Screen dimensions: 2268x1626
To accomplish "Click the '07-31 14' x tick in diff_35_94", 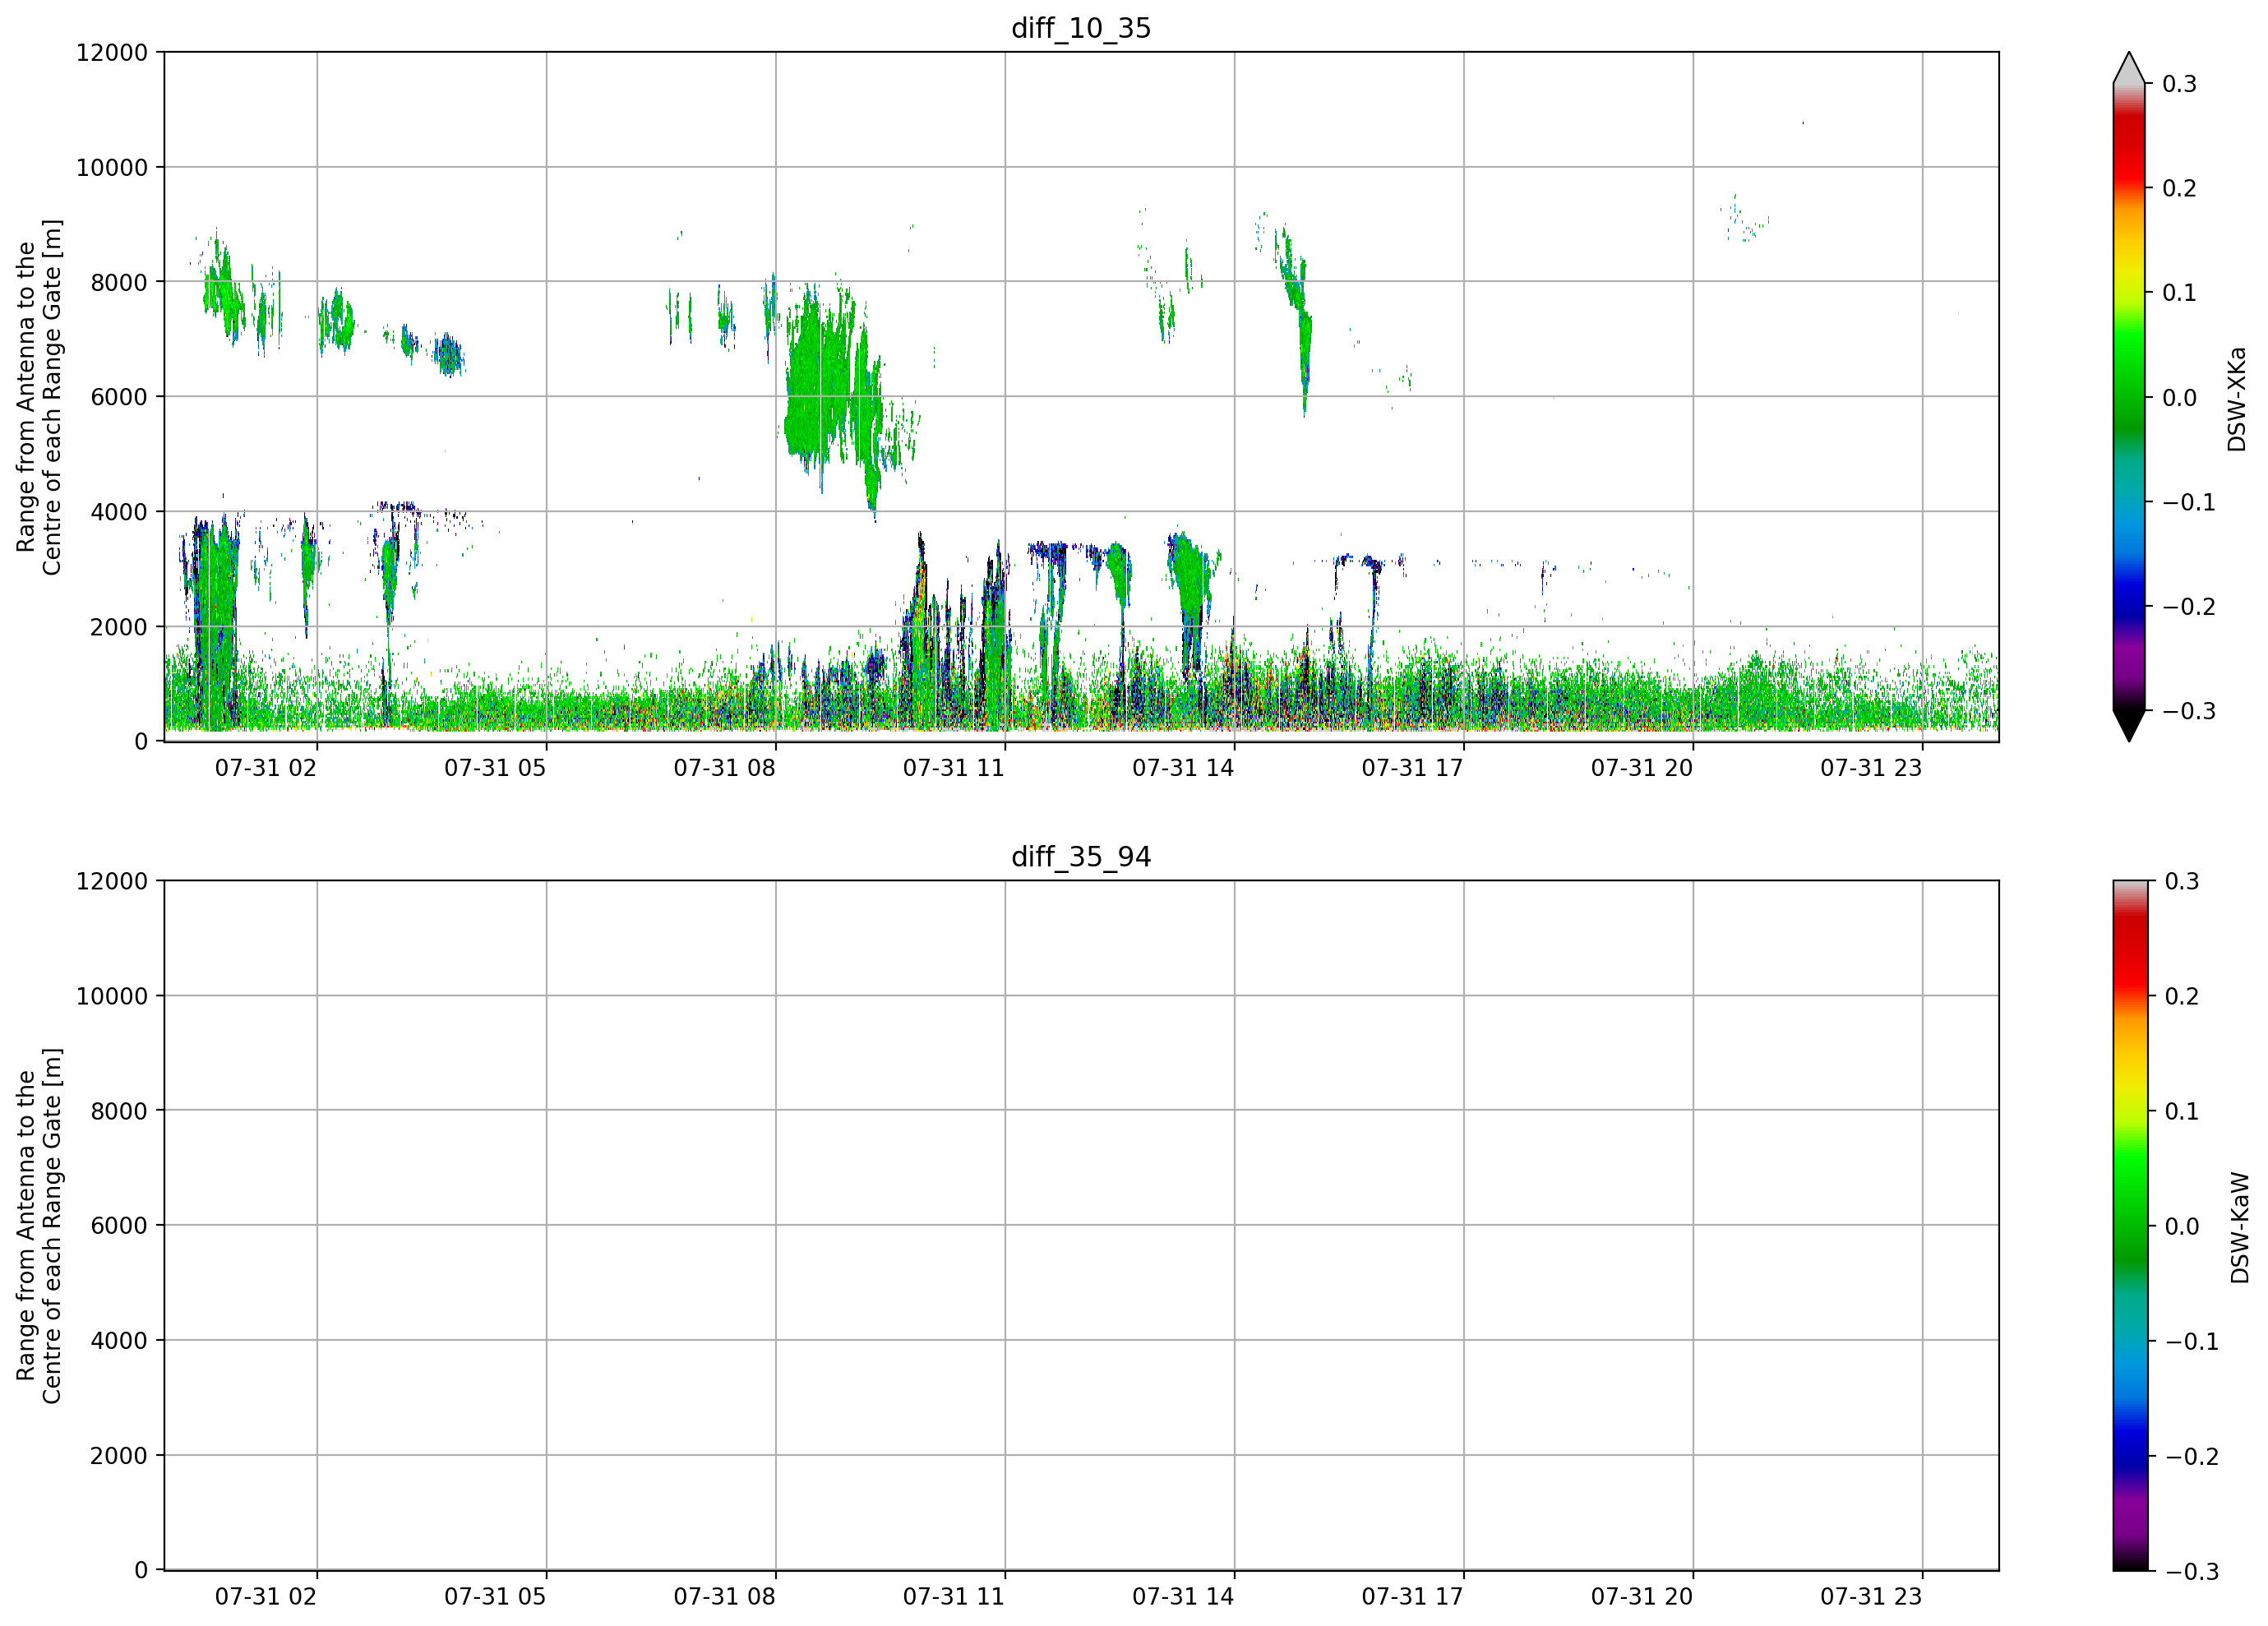I will [x=1183, y=1597].
